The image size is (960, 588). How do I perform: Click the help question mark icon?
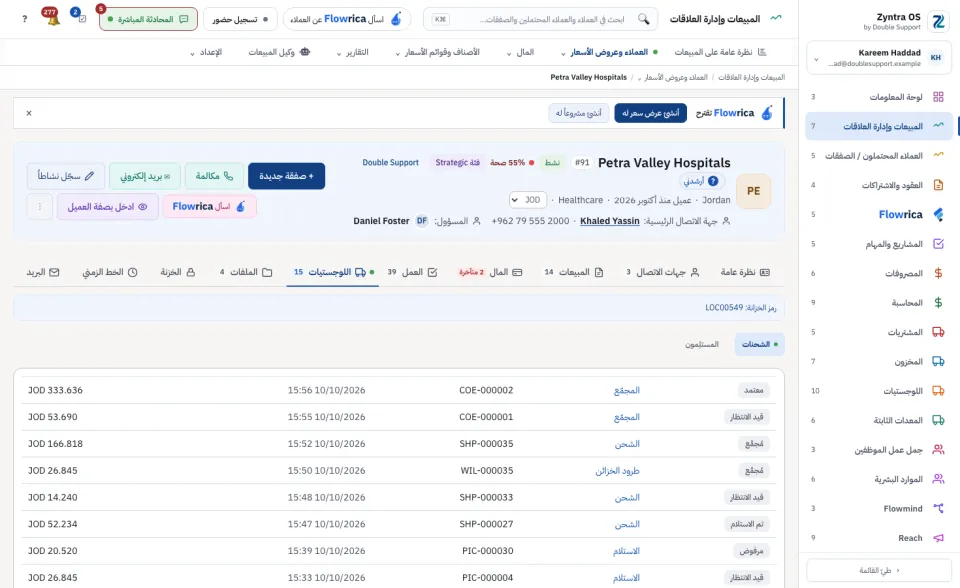(24, 19)
